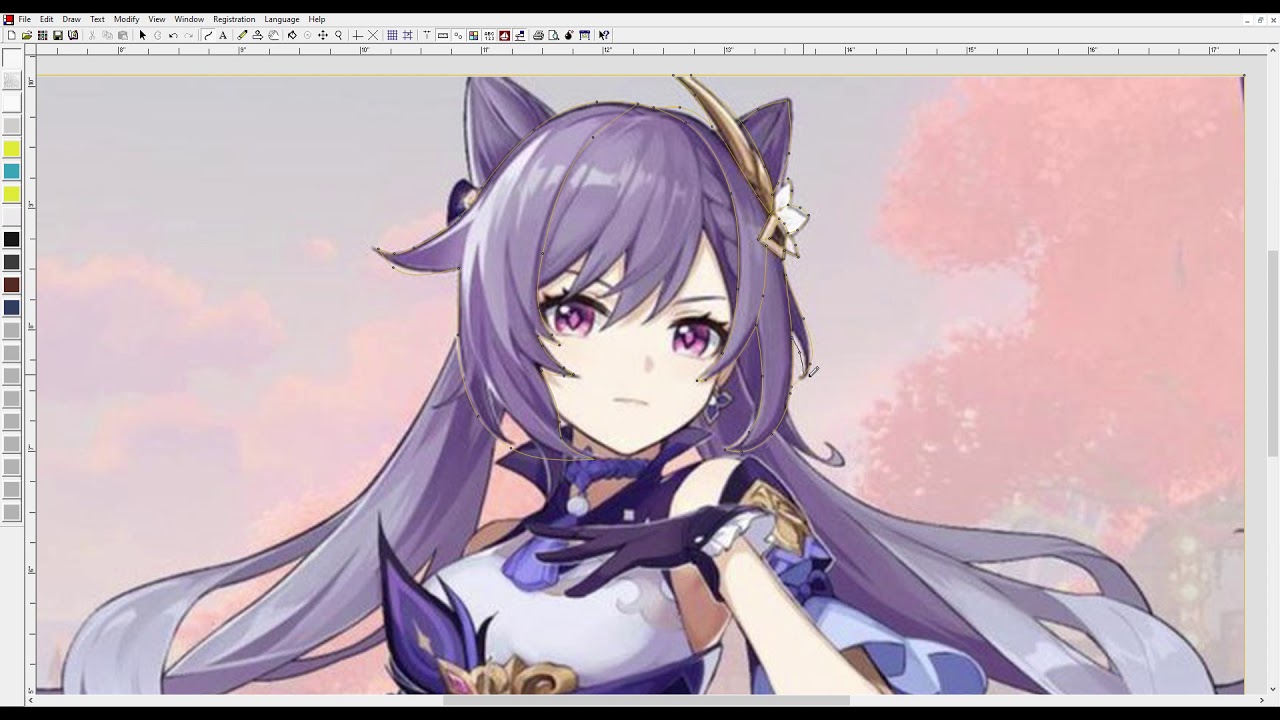This screenshot has width=1280, height=720.
Task: Select the pencil tool
Action: click(242, 35)
